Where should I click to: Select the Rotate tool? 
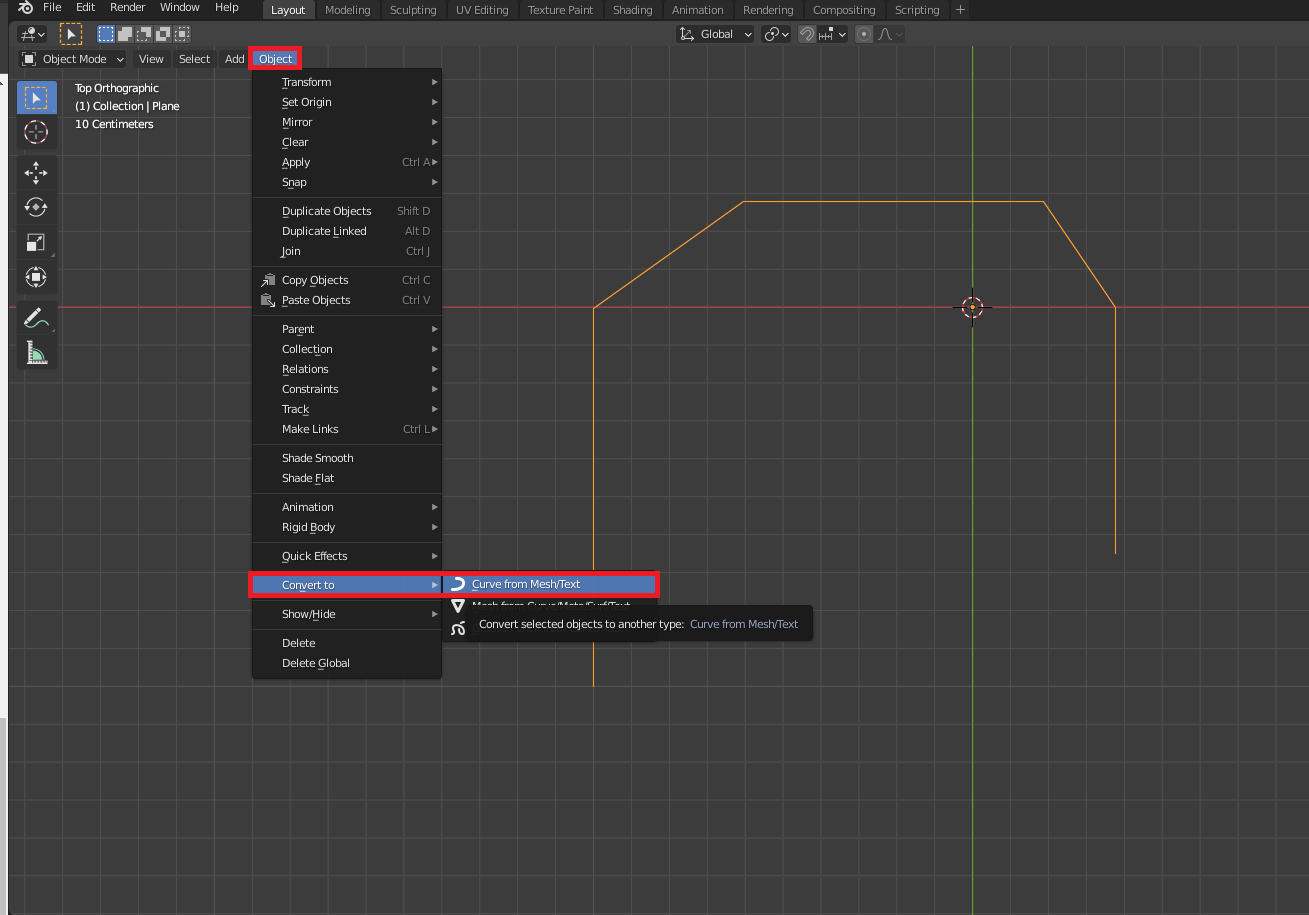[36, 207]
